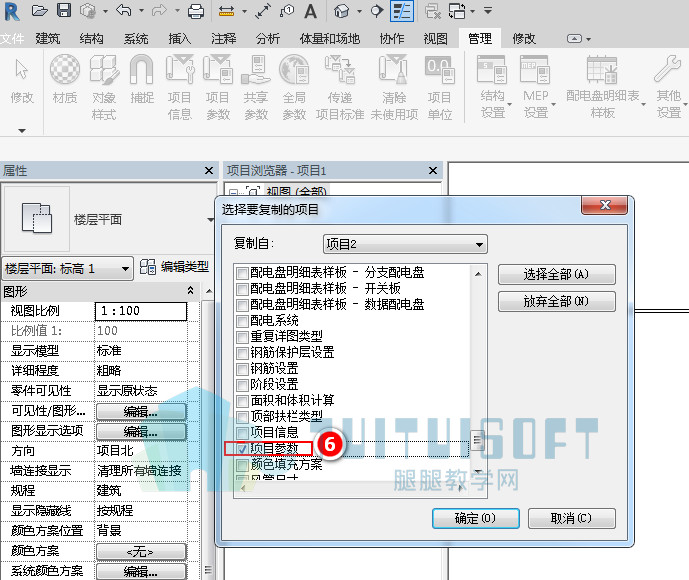Image resolution: width=689 pixels, height=580 pixels.
Task: Open the 楼层平面: 标高 1 instance dropdown
Action: (x=68, y=268)
